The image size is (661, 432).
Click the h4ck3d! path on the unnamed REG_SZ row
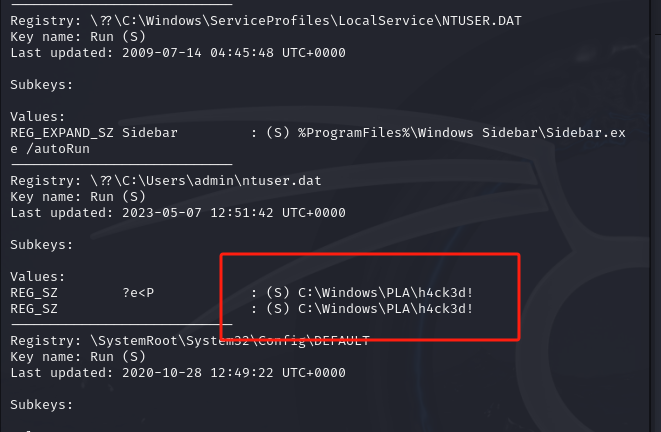click(385, 309)
